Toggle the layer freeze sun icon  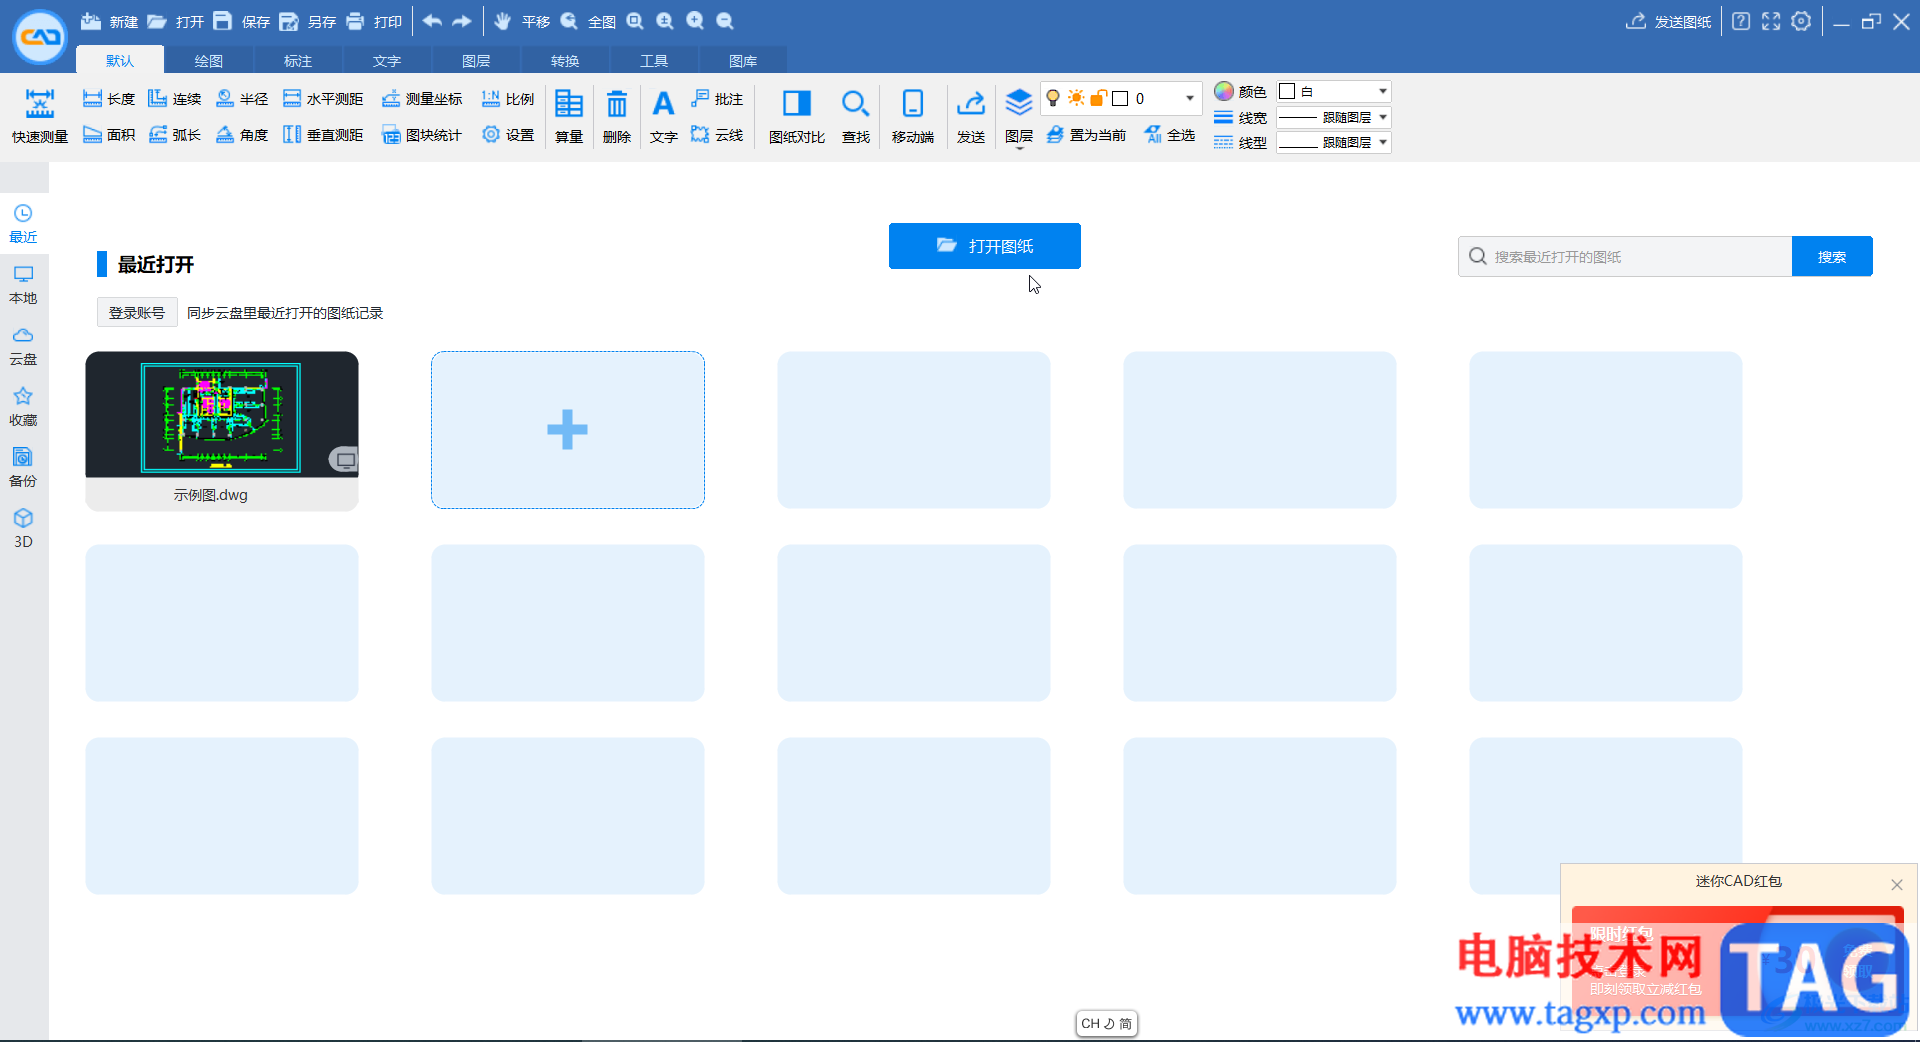click(1076, 98)
